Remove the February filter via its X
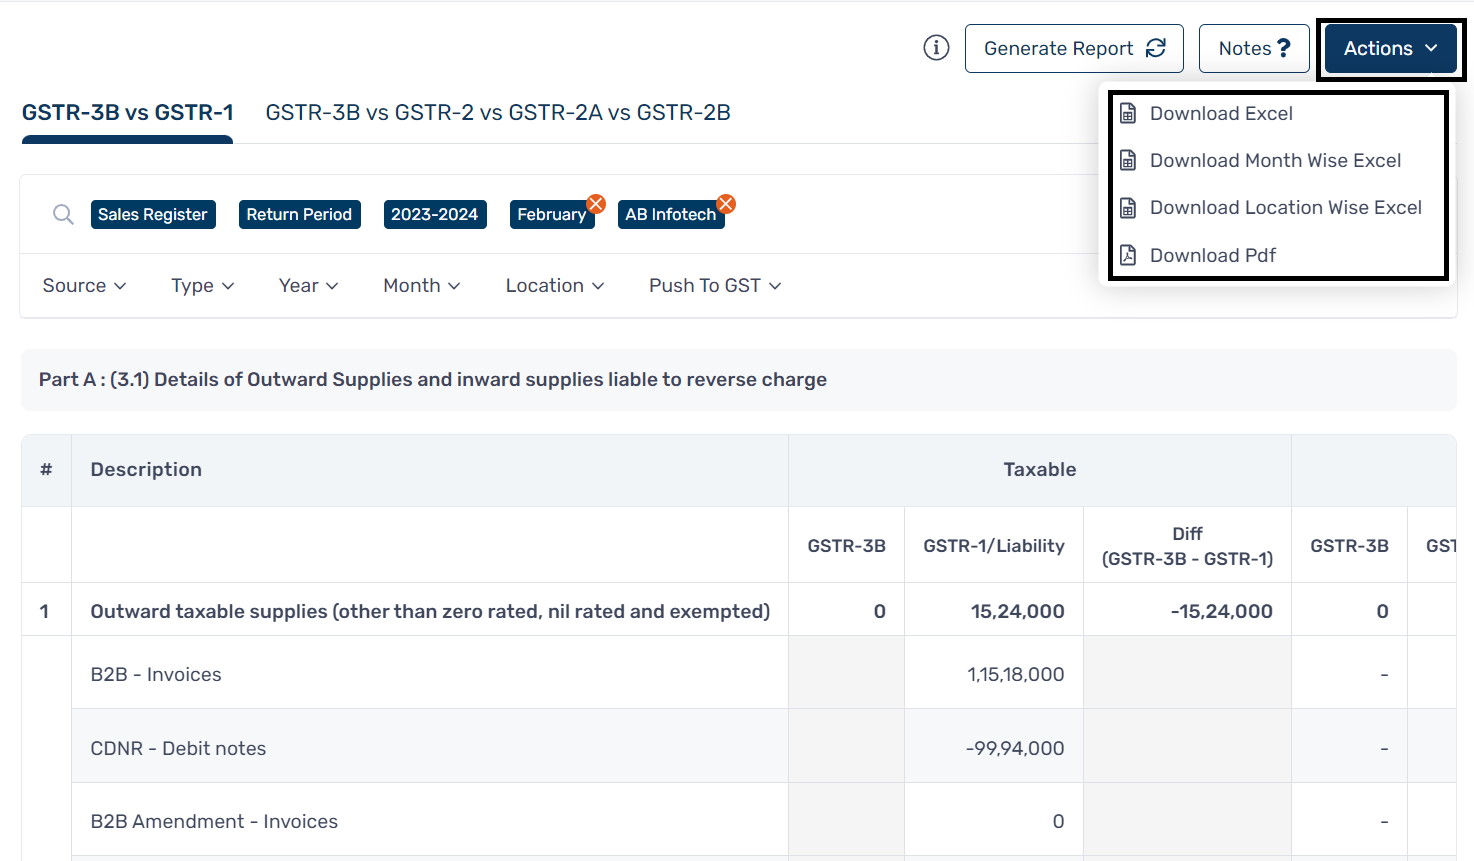The image size is (1474, 861). [596, 204]
